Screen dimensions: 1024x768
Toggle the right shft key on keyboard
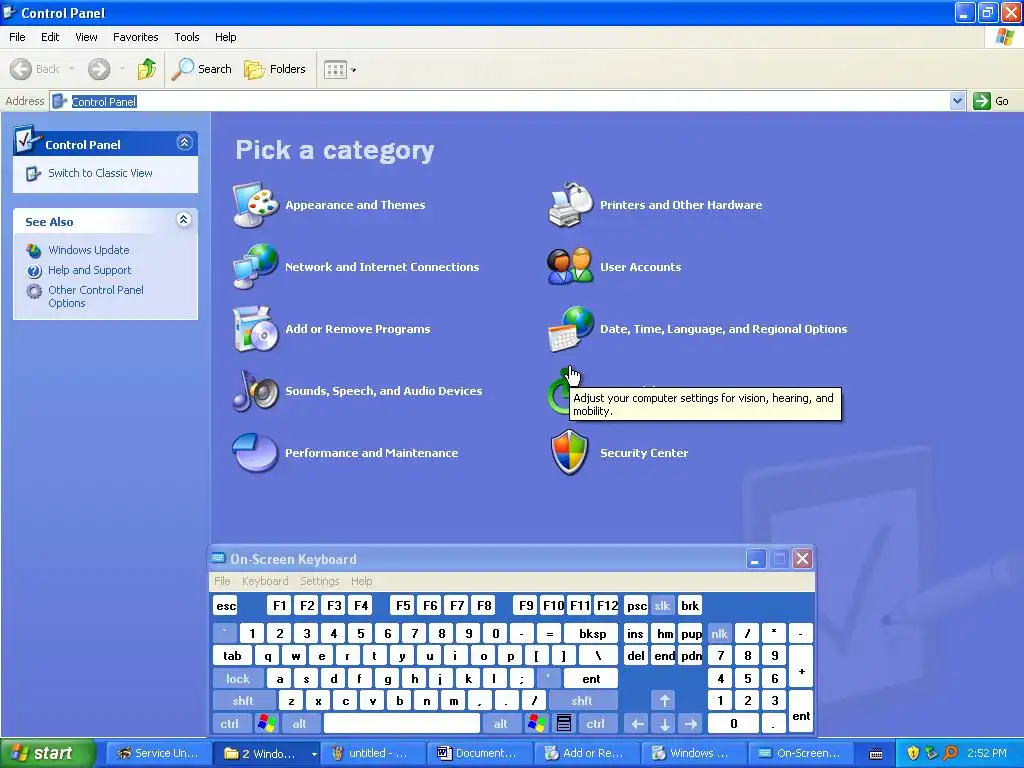coord(582,701)
